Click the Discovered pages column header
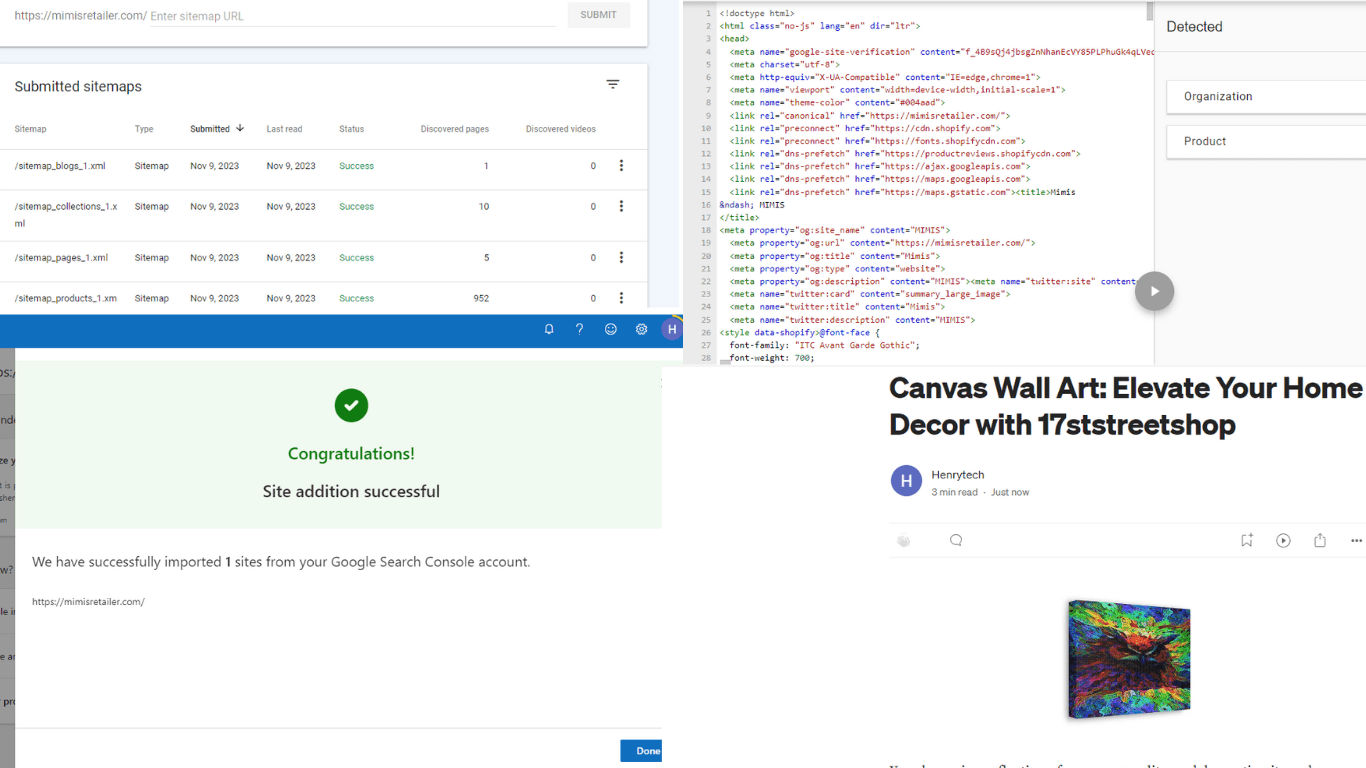1366x768 pixels. [455, 129]
